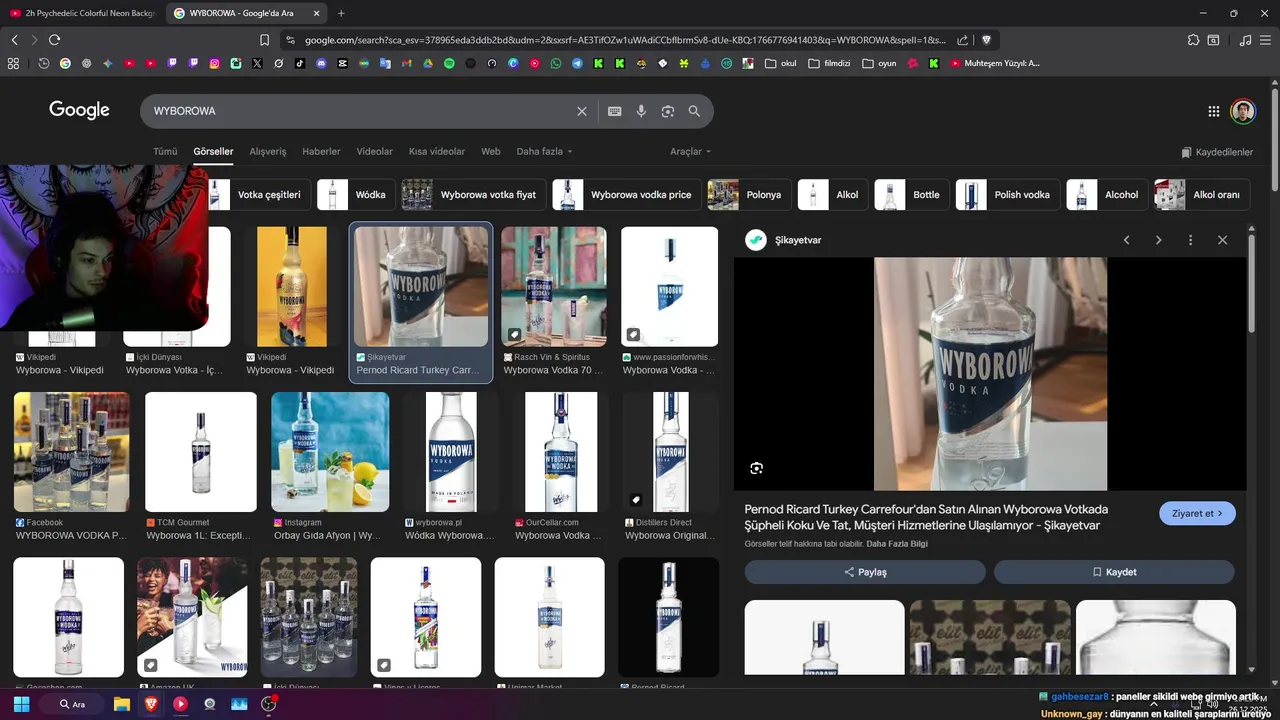Image resolution: width=1280 pixels, height=720 pixels.
Task: Switch to the Videolar tab
Action: 375,152
